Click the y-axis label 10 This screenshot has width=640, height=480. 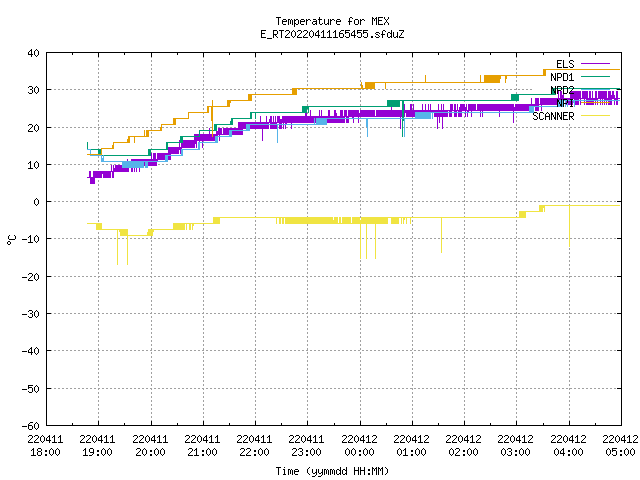[33, 165]
